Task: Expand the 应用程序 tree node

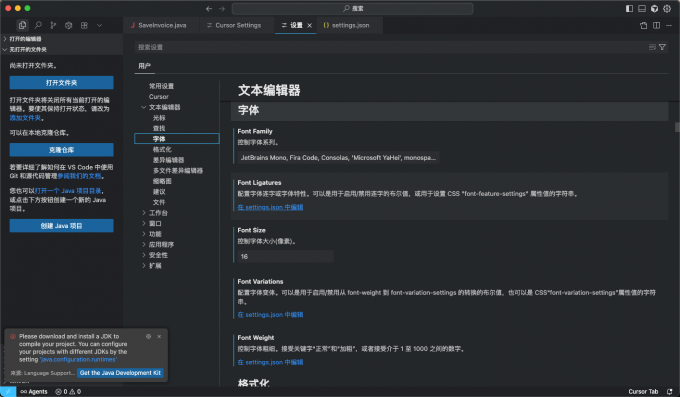Action: (x=144, y=244)
